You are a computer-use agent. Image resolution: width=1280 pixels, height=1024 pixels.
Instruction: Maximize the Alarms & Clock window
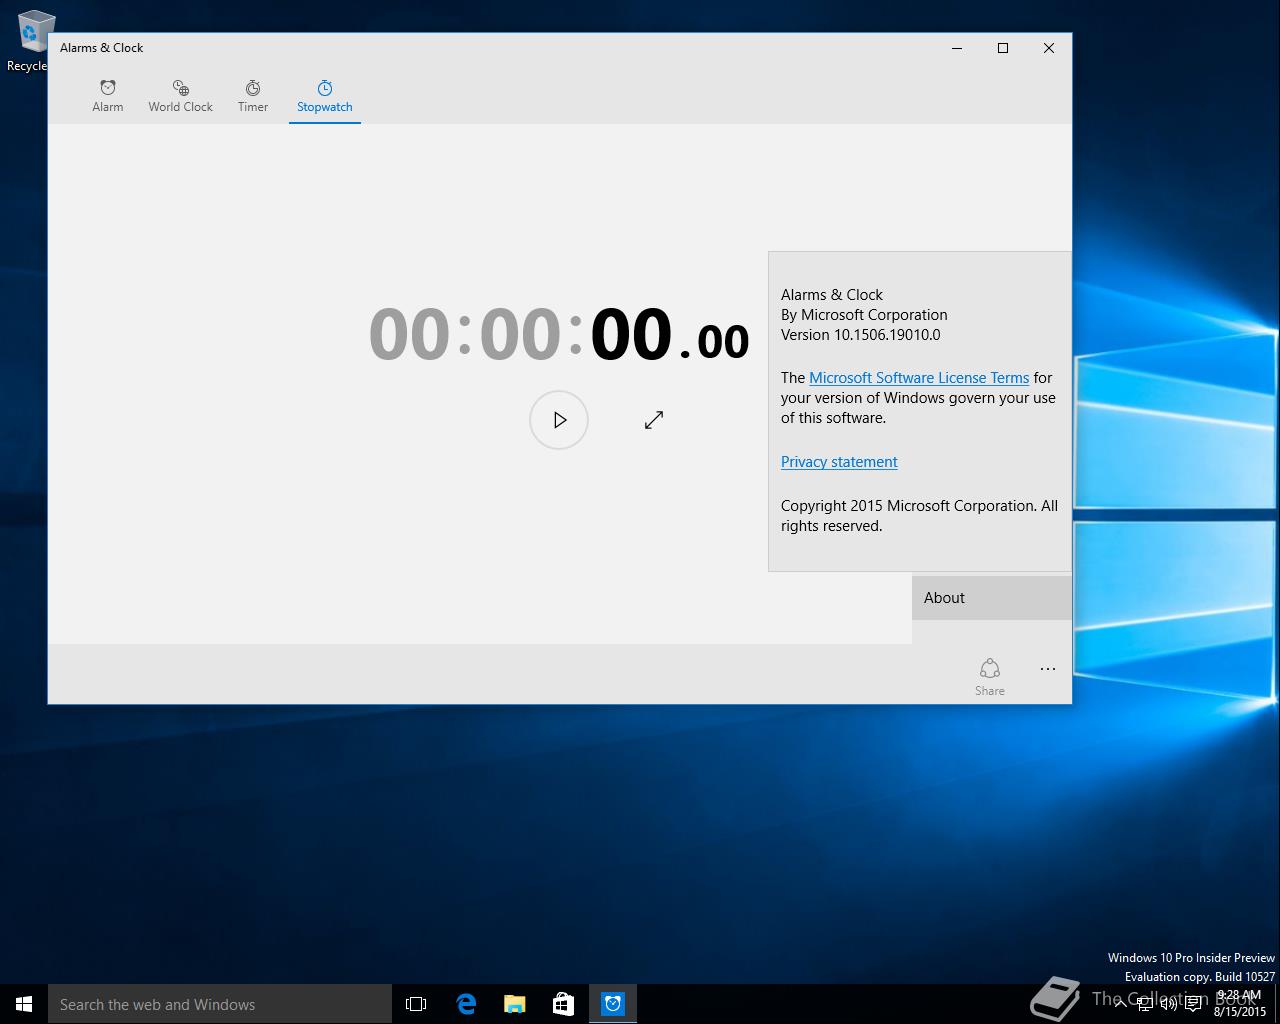click(1003, 48)
